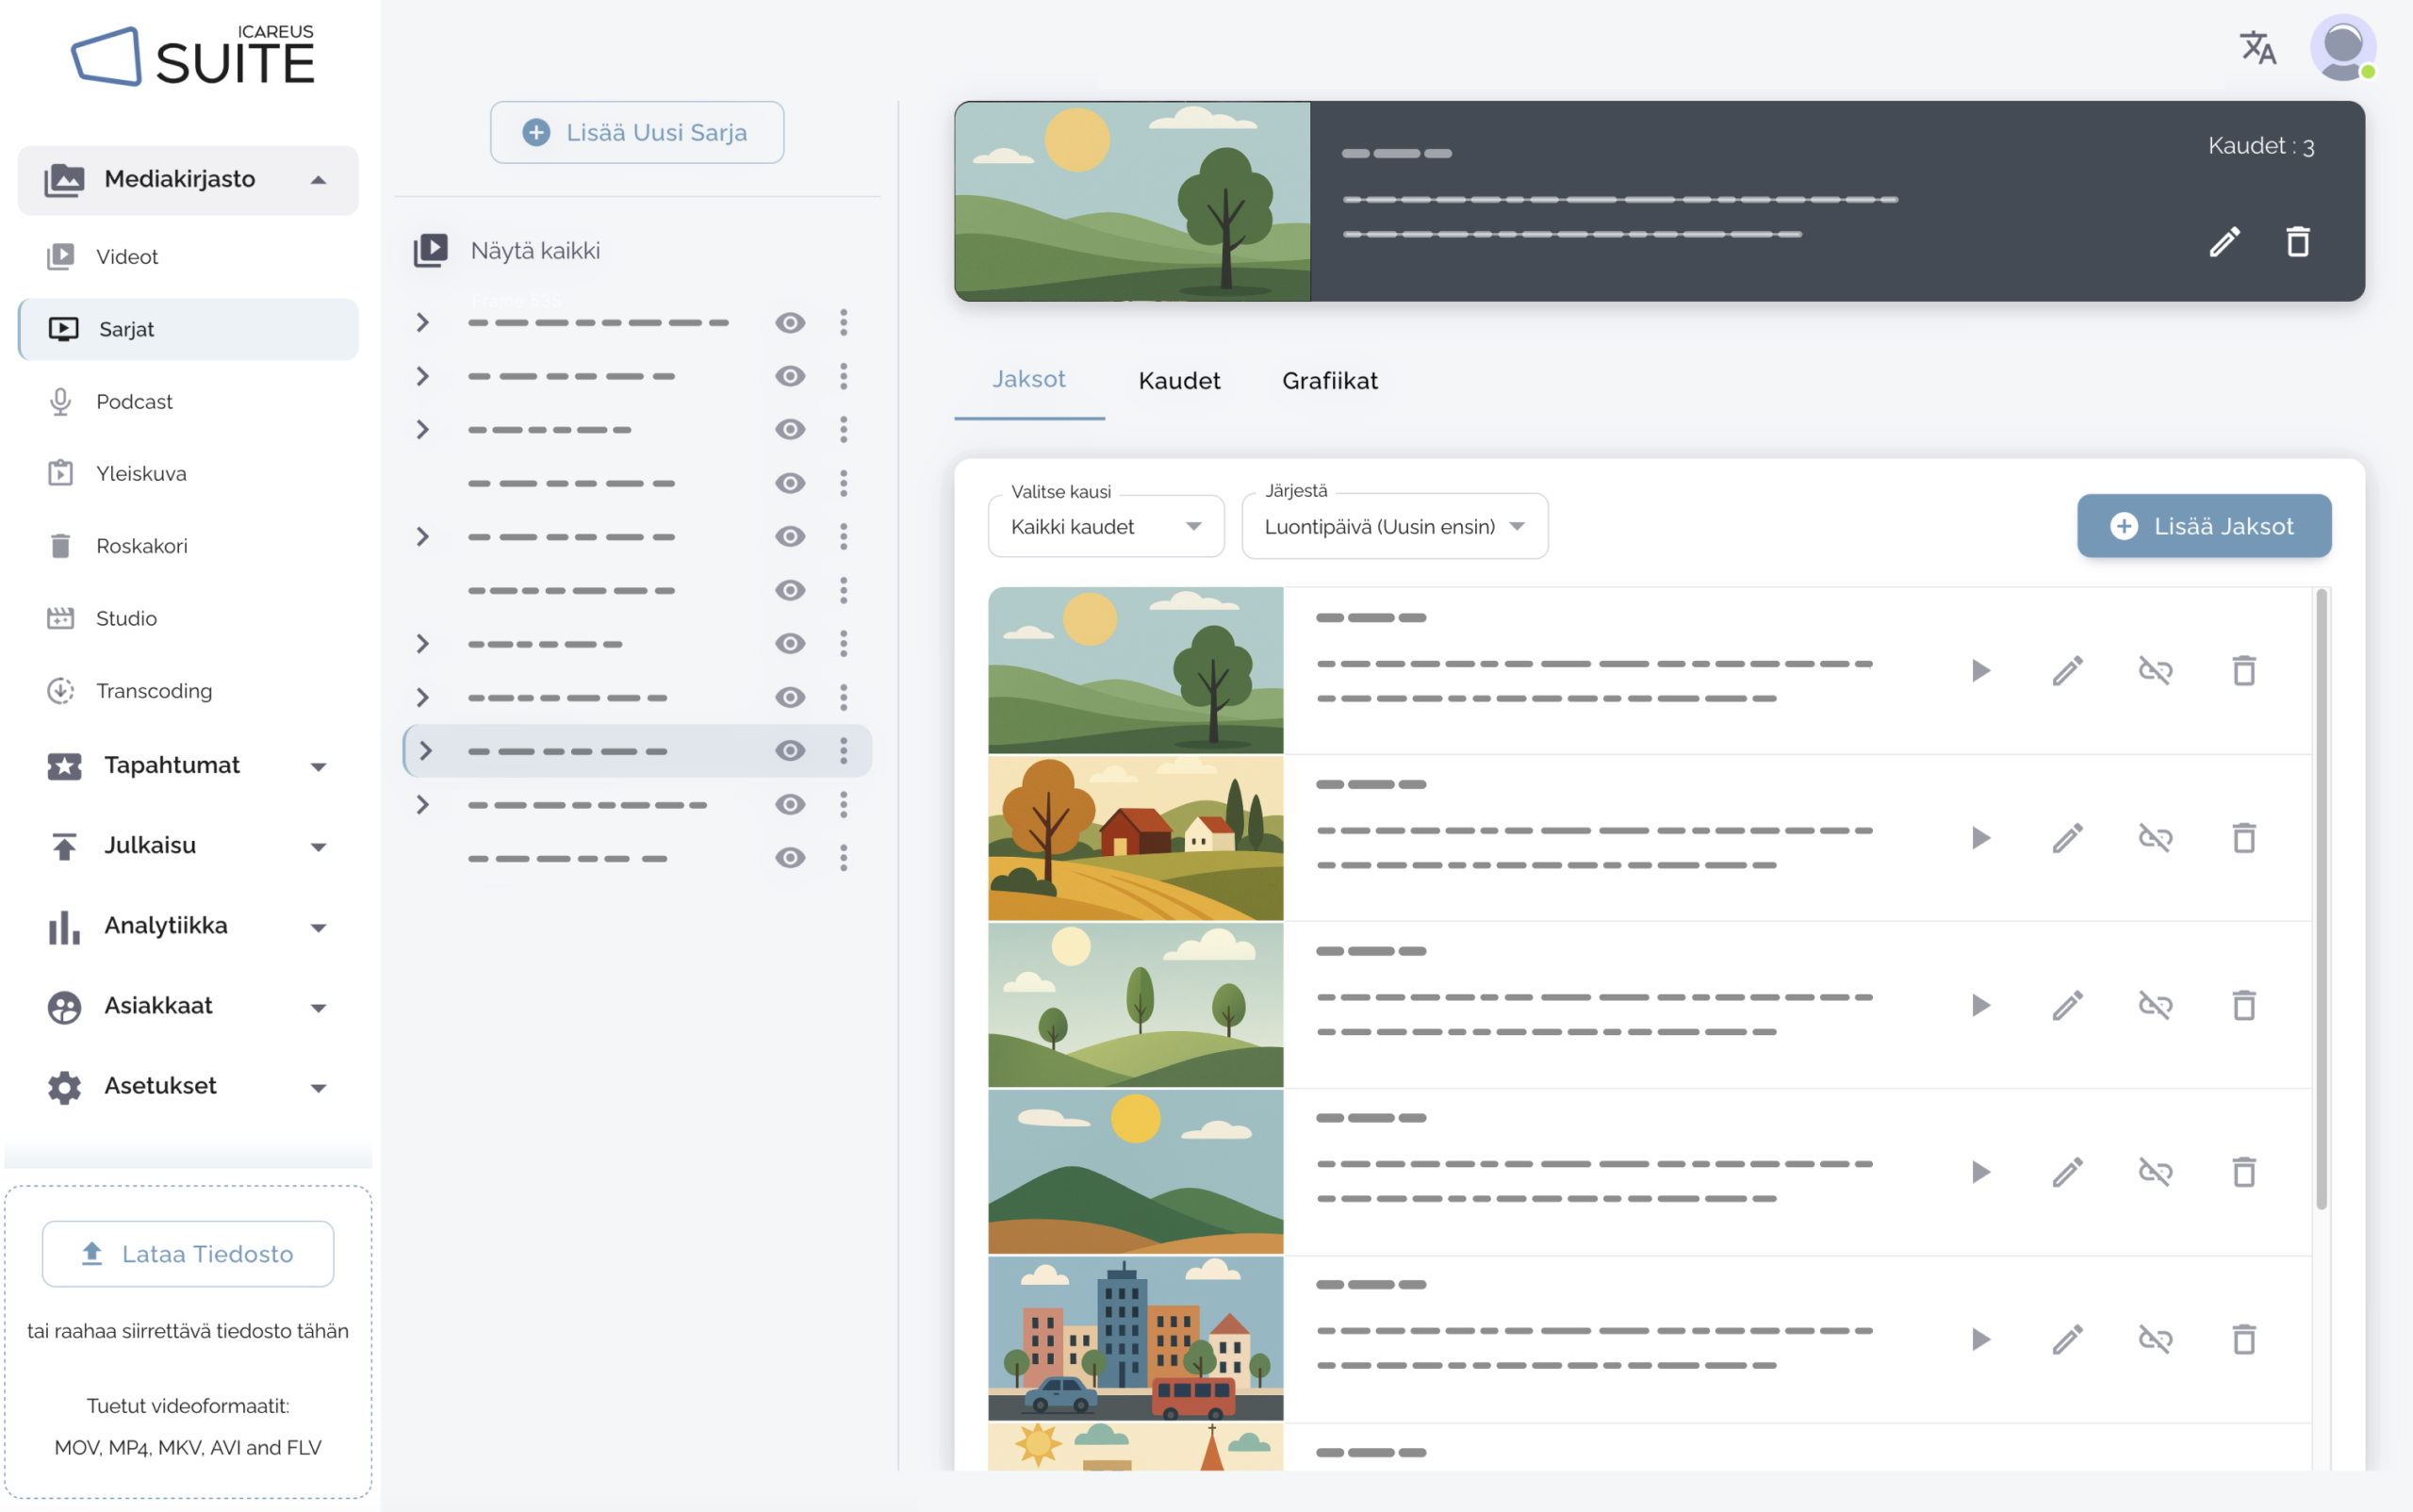Delete the series using header trash icon
The height and width of the screenshot is (1512, 2413).
2297,242
